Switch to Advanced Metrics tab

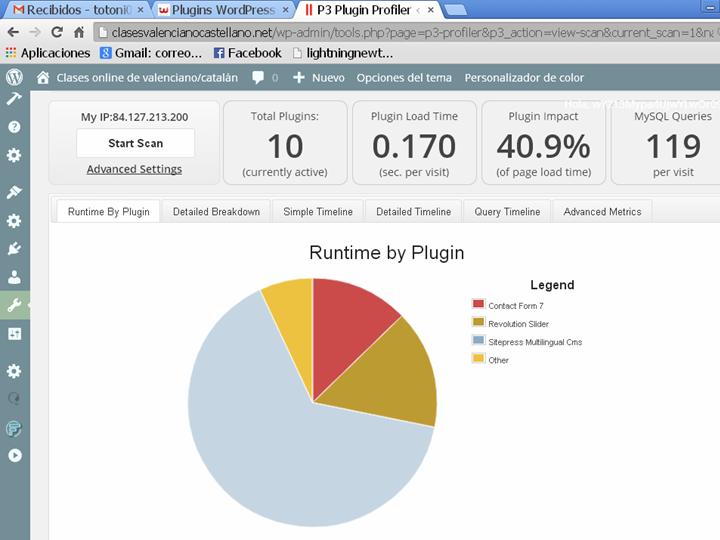602,212
